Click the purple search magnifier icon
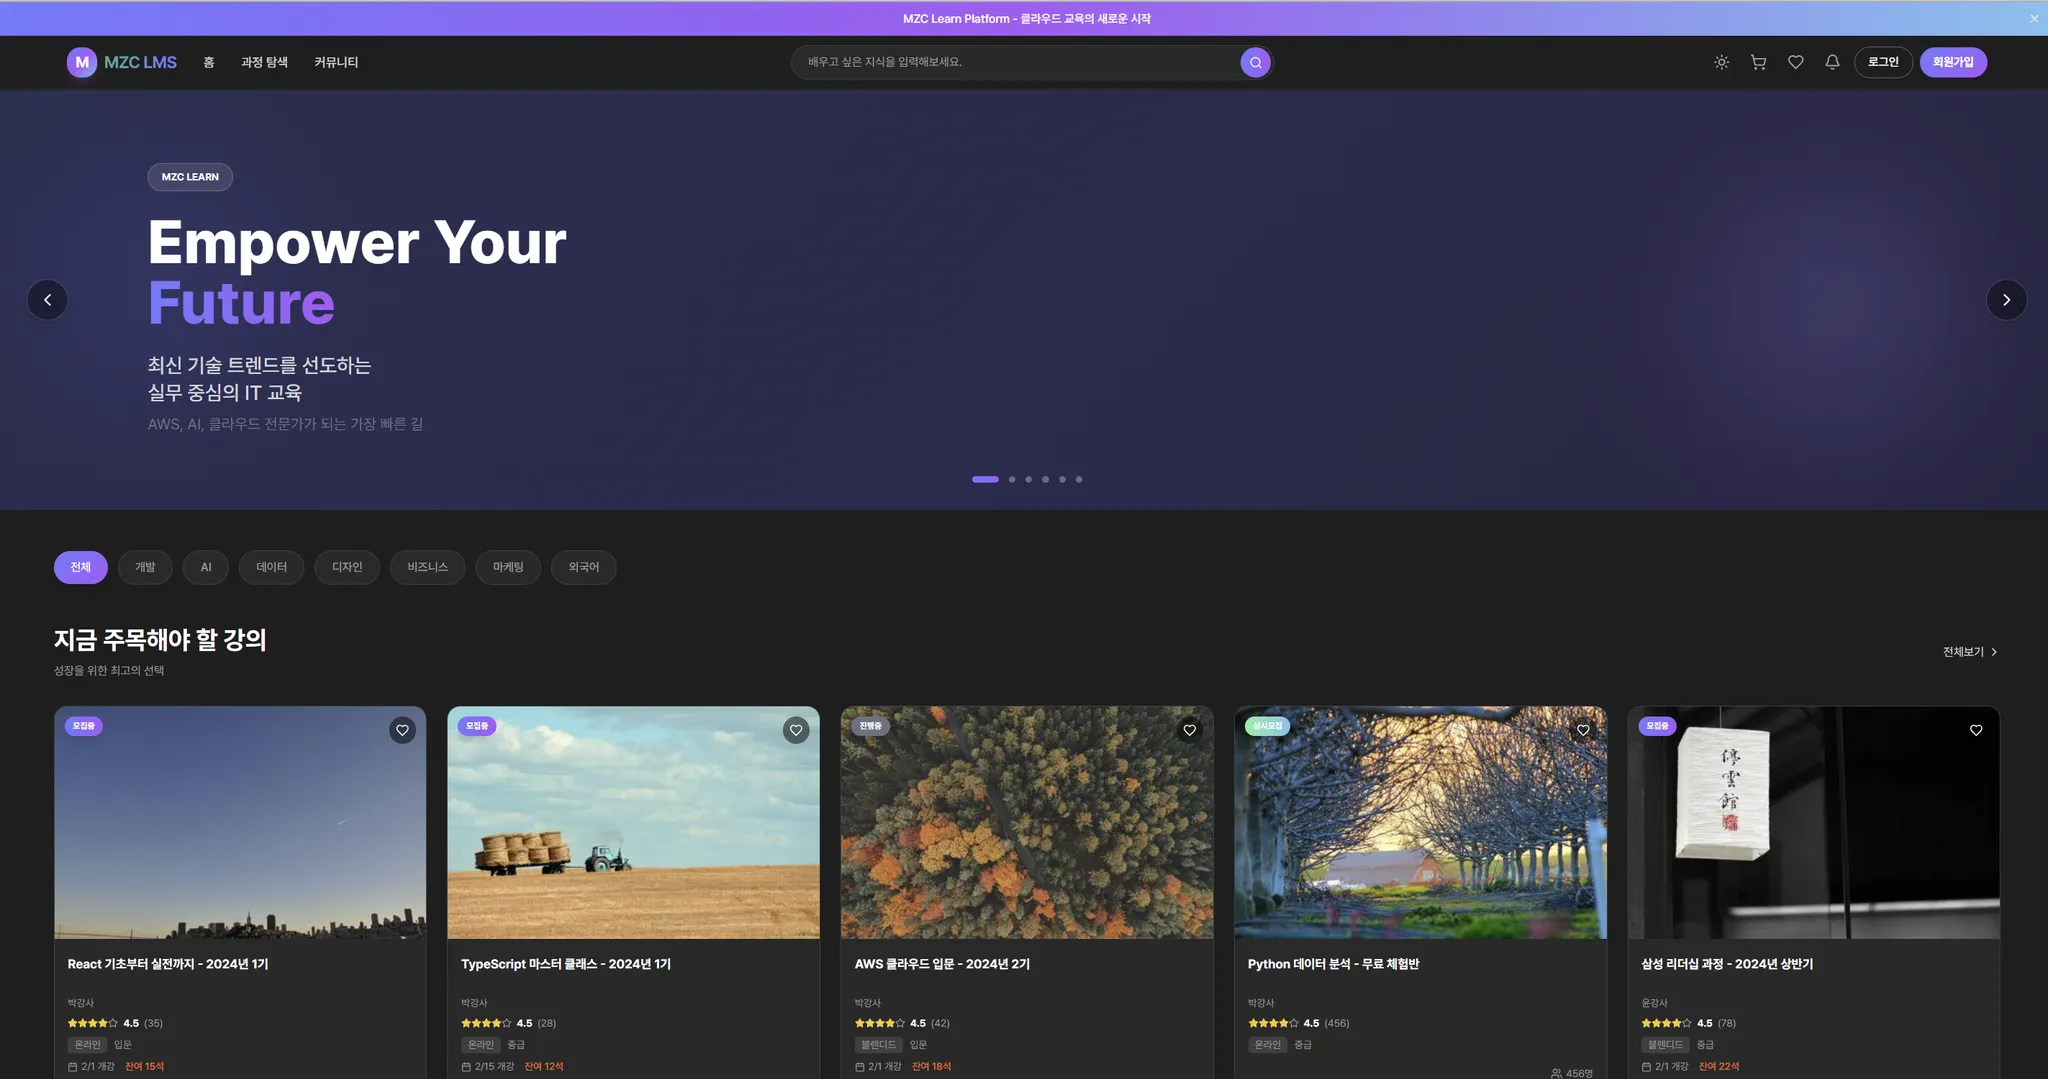Viewport: 2048px width, 1079px height. pos(1255,62)
